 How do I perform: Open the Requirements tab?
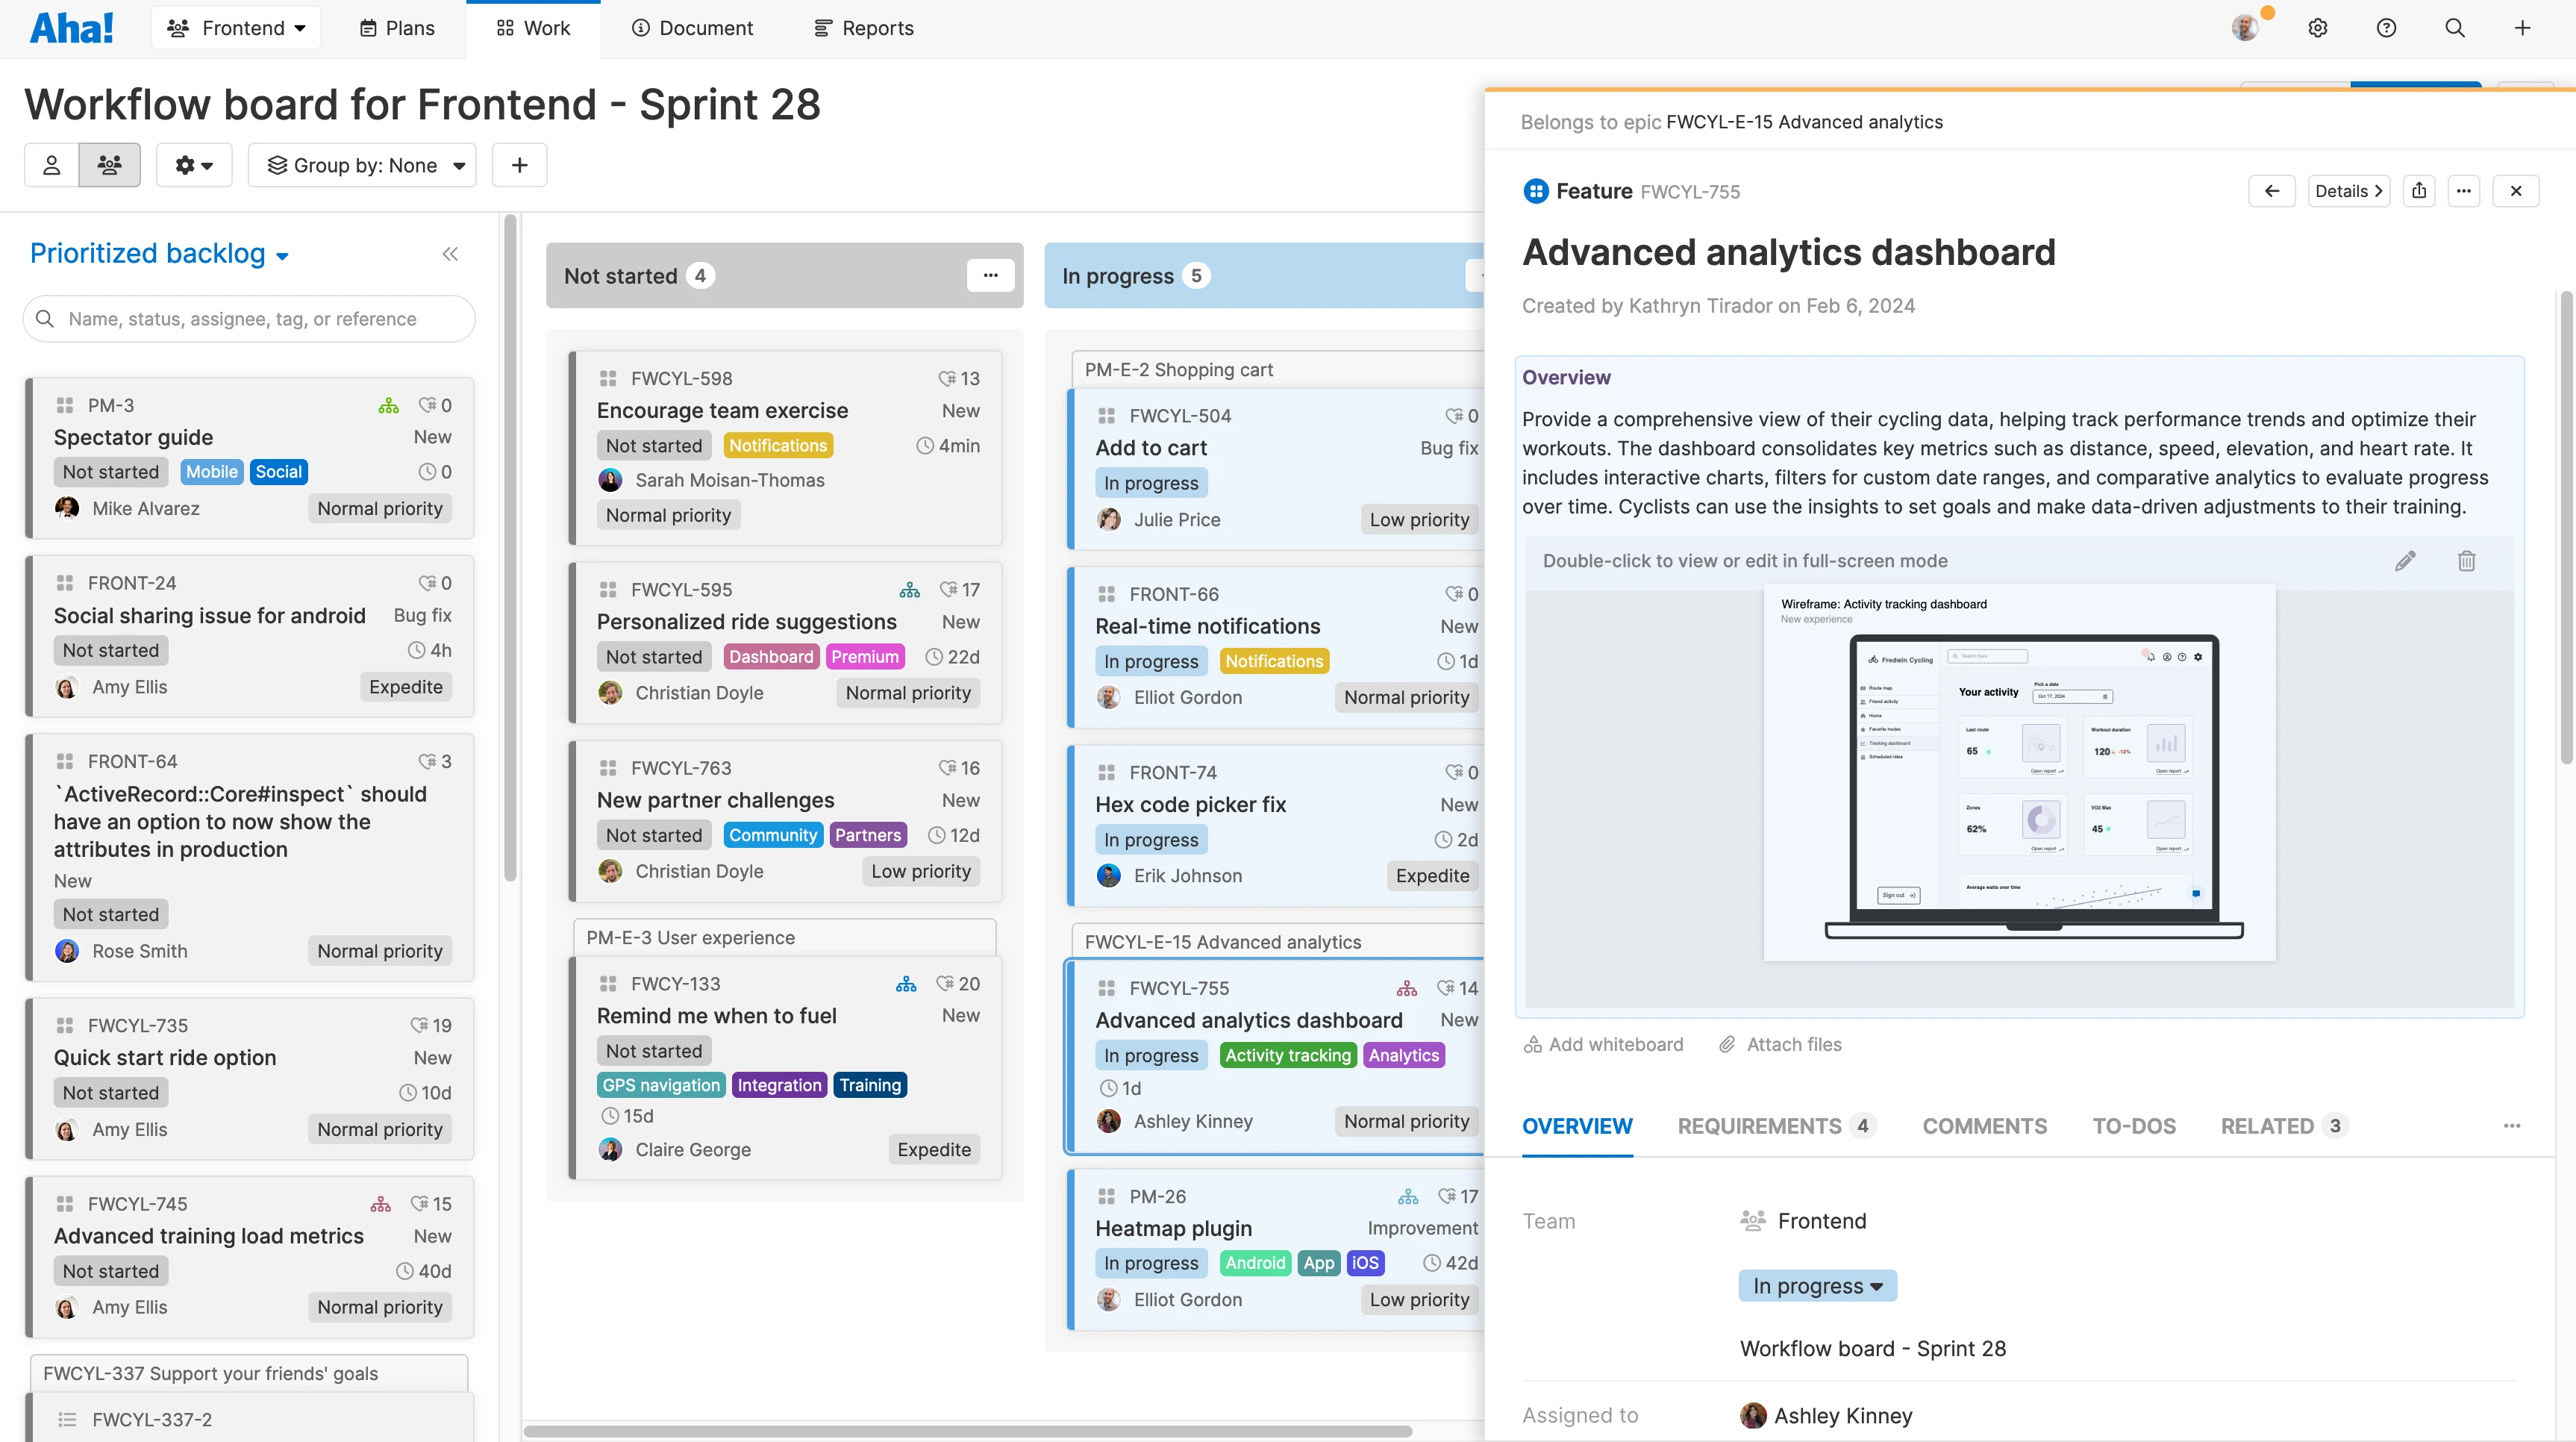1761,1126
